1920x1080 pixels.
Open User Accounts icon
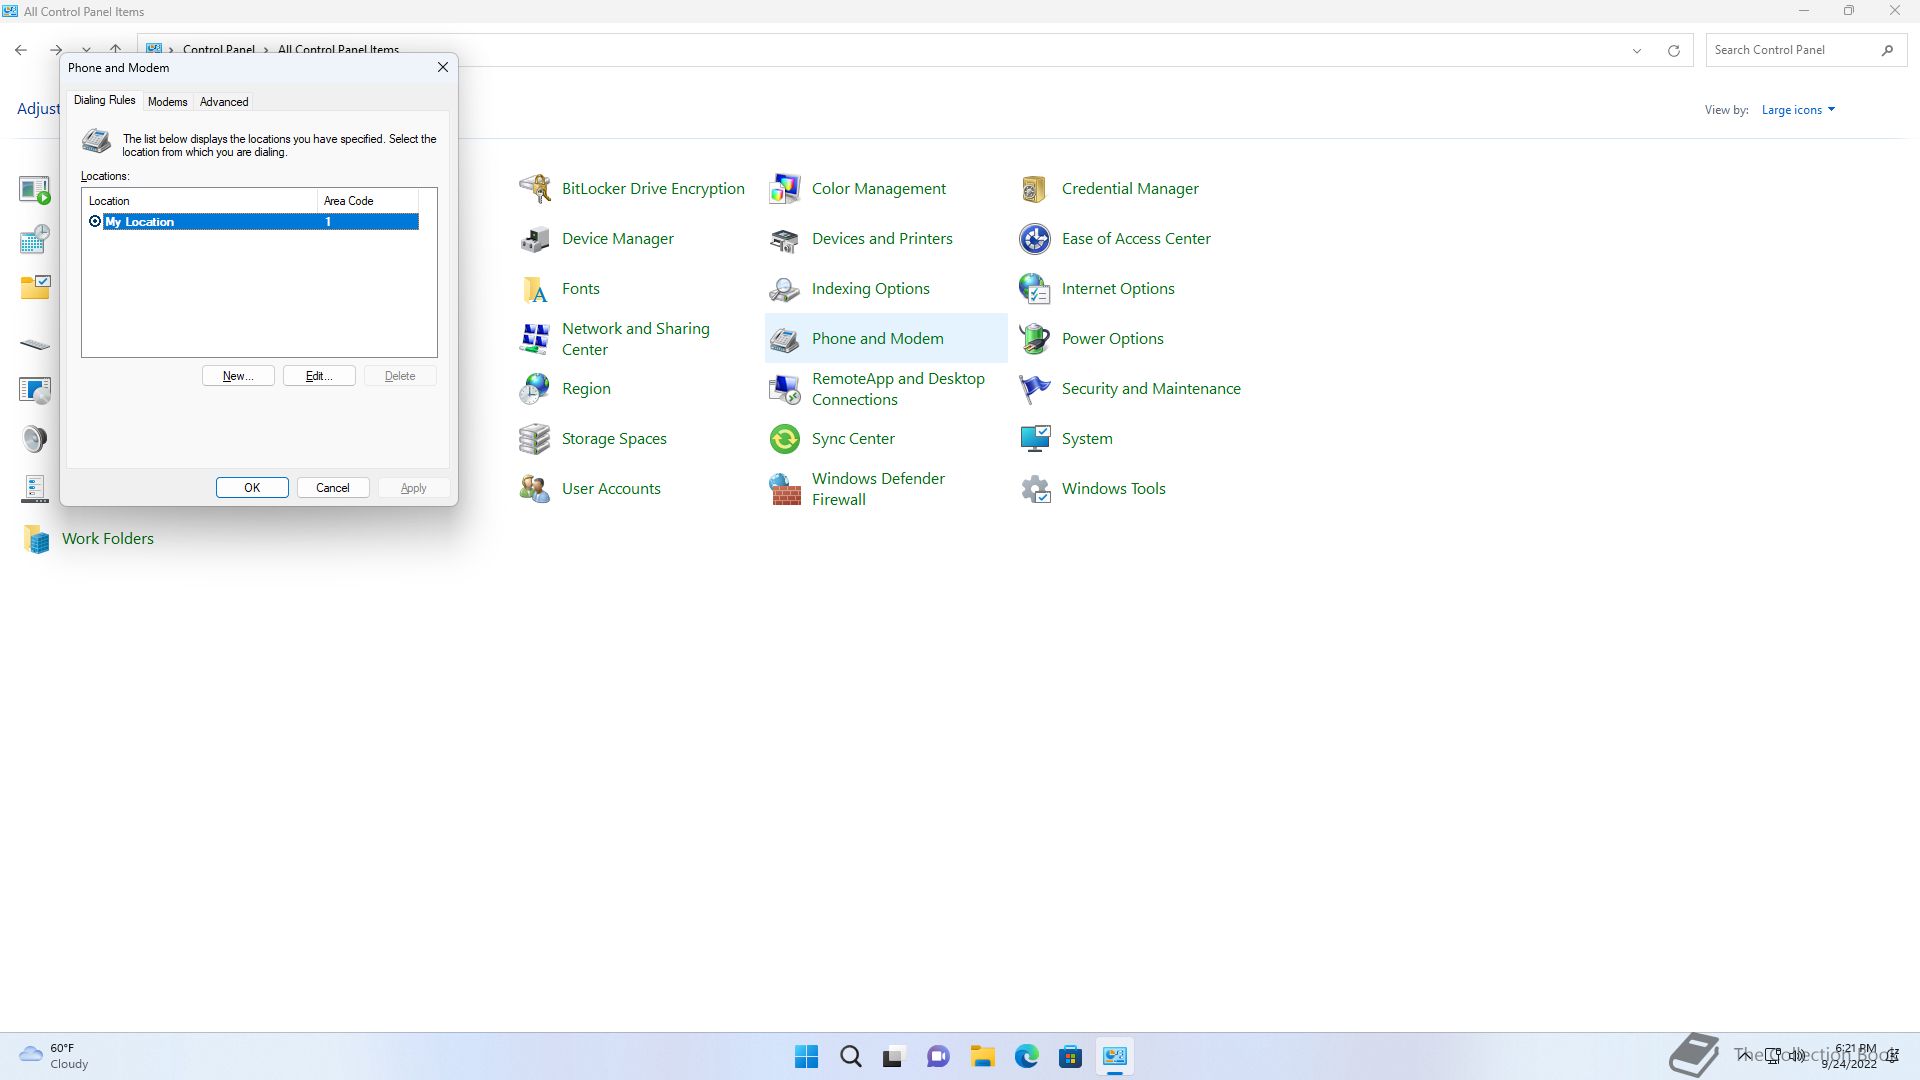coord(535,488)
